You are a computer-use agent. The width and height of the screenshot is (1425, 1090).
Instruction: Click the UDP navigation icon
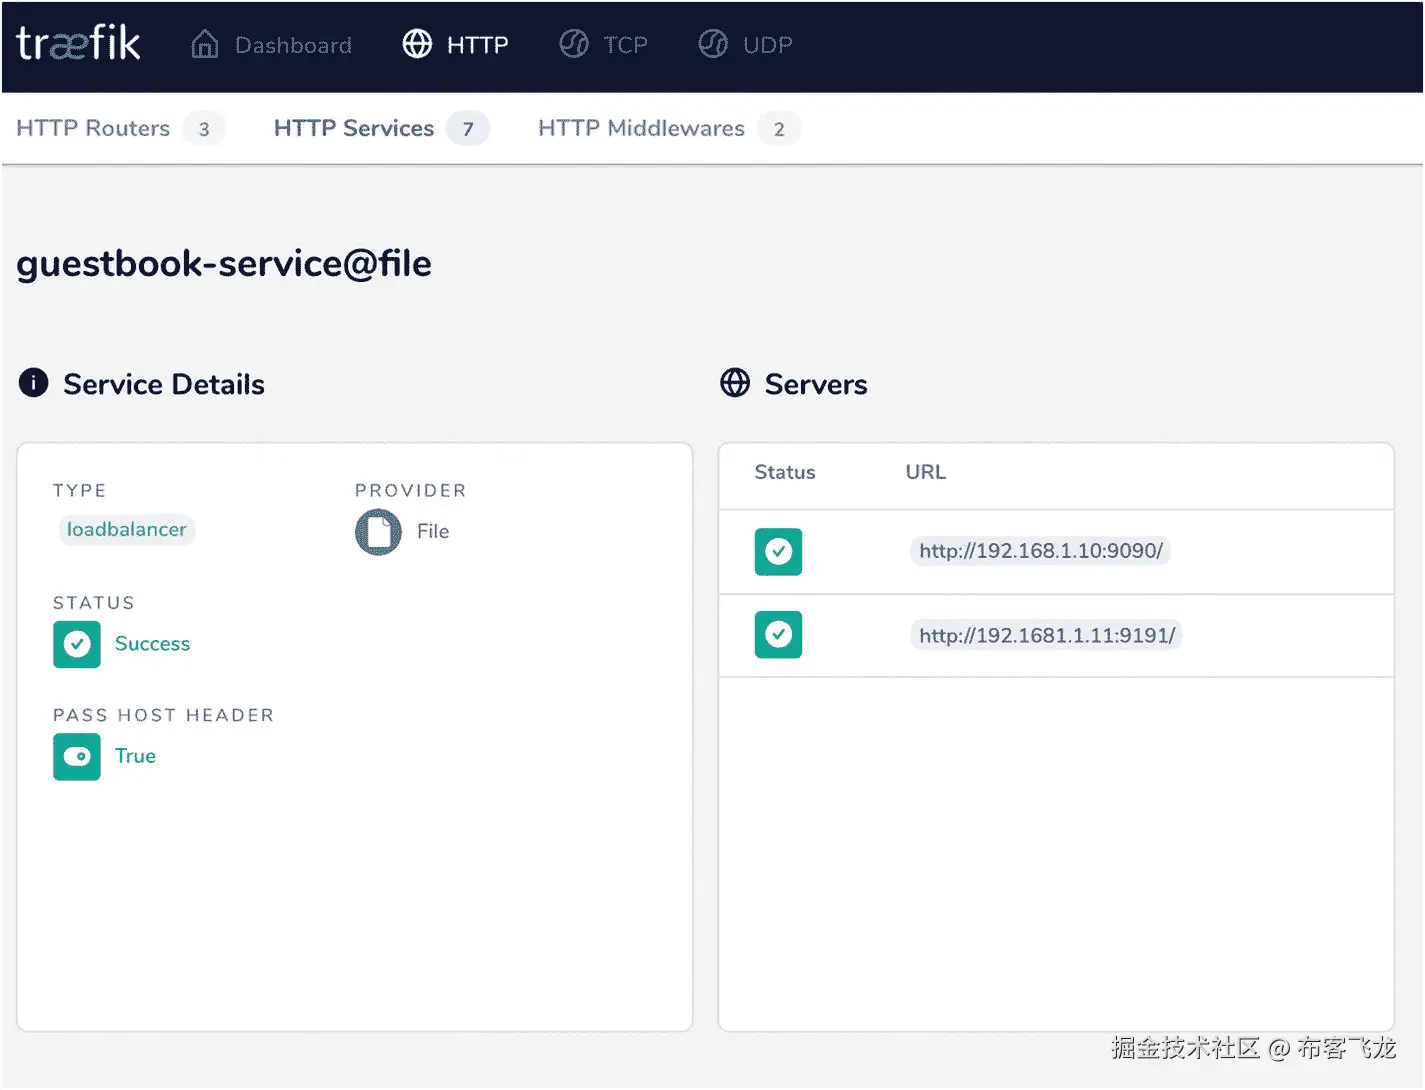(x=713, y=44)
